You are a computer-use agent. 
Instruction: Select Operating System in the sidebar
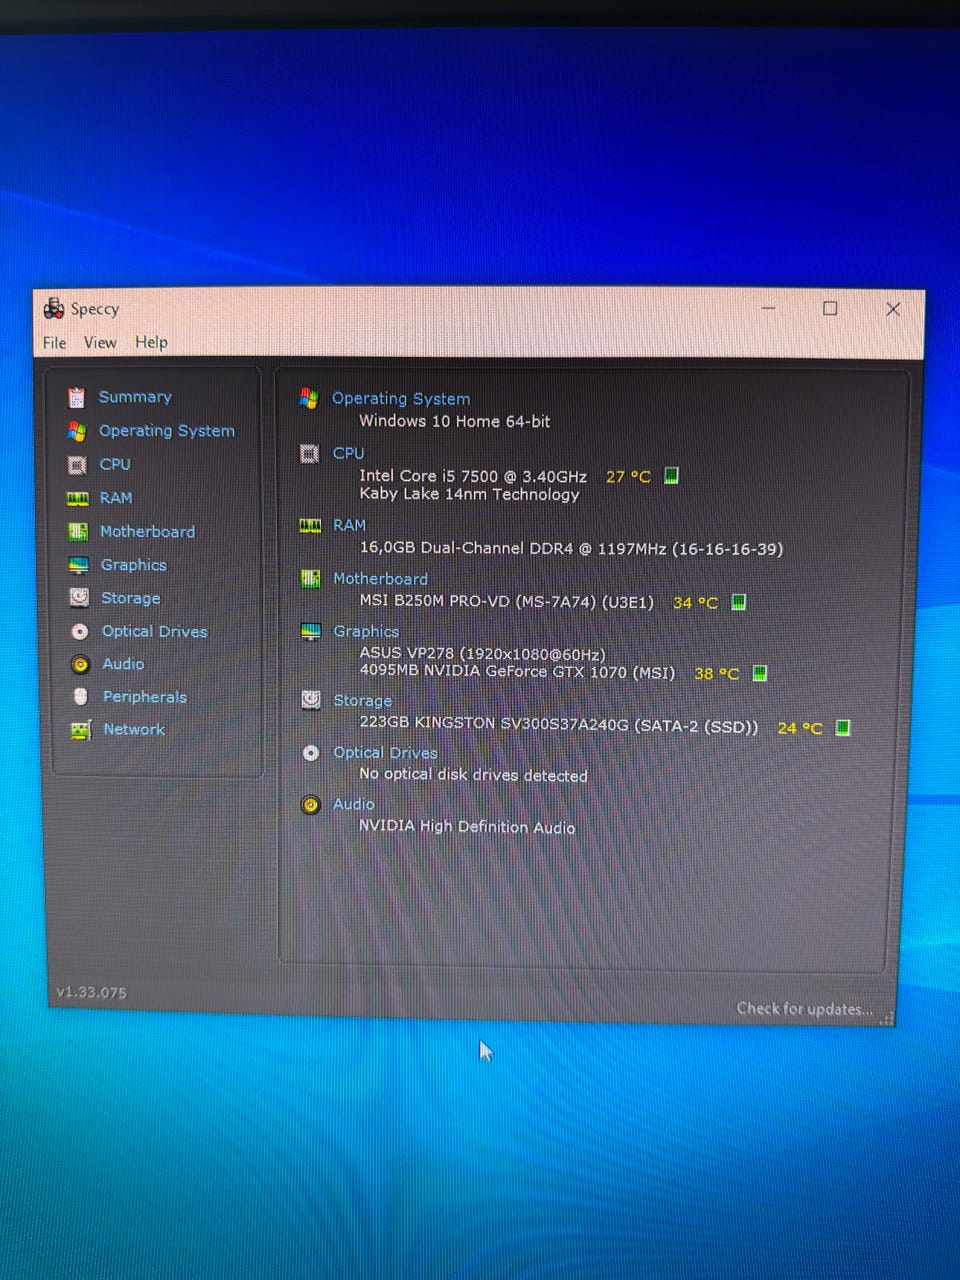tap(167, 431)
